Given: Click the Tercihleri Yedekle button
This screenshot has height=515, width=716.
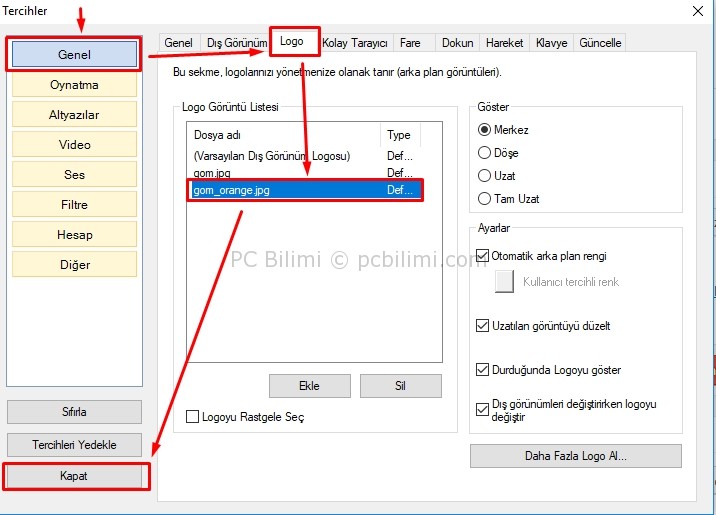Looking at the screenshot, I should click(74, 445).
